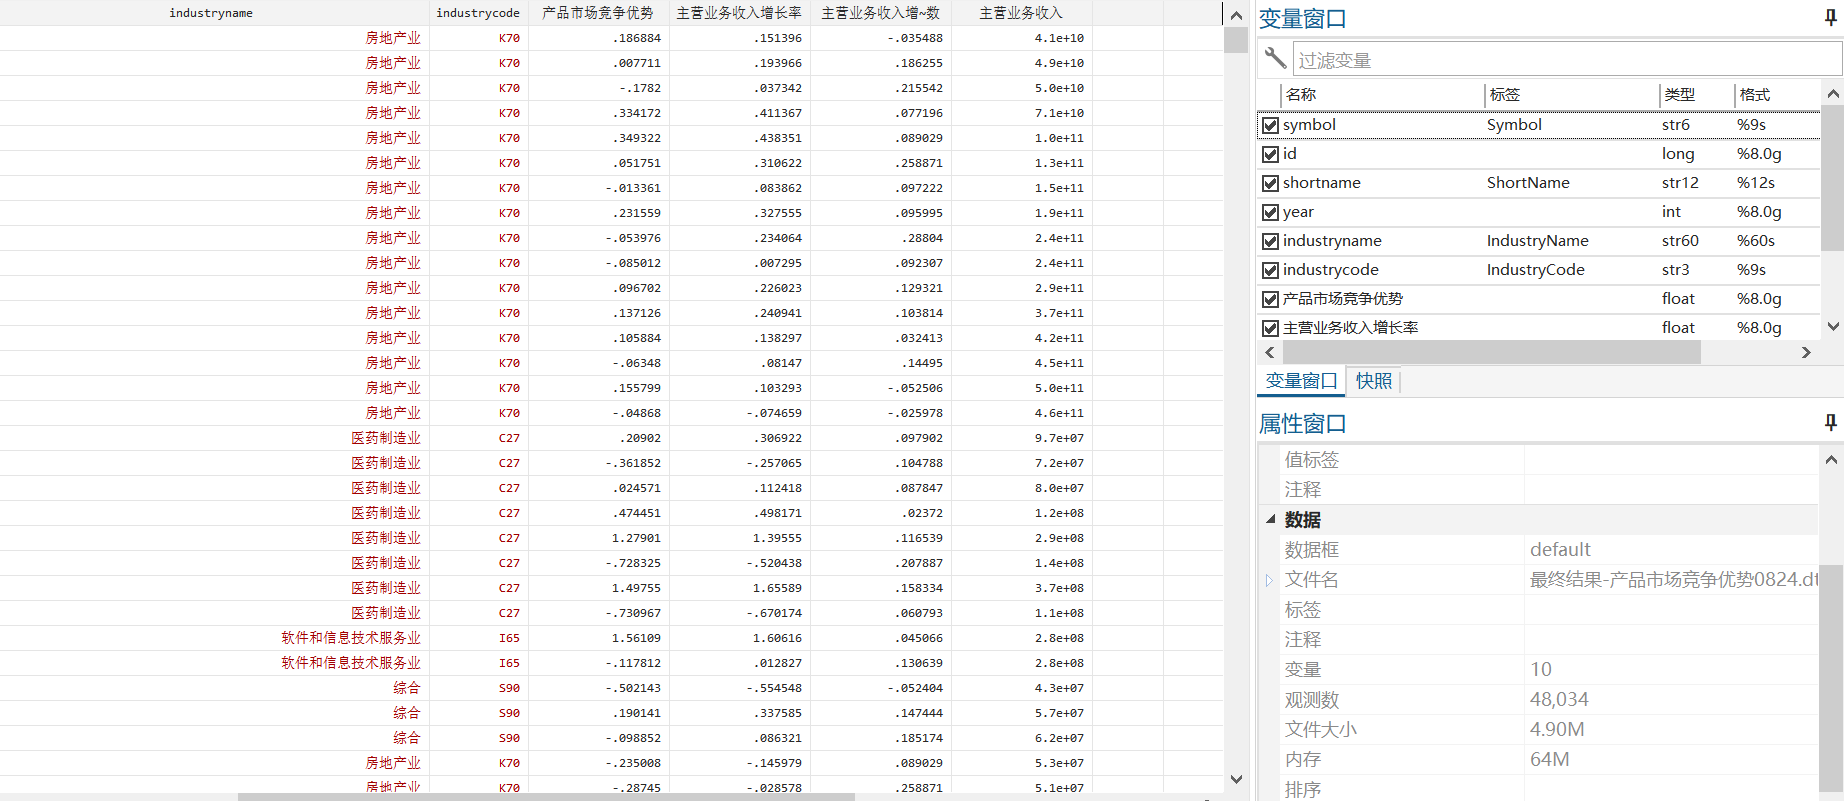Click the 数据框 value default
1844x801 pixels.
coord(1560,550)
